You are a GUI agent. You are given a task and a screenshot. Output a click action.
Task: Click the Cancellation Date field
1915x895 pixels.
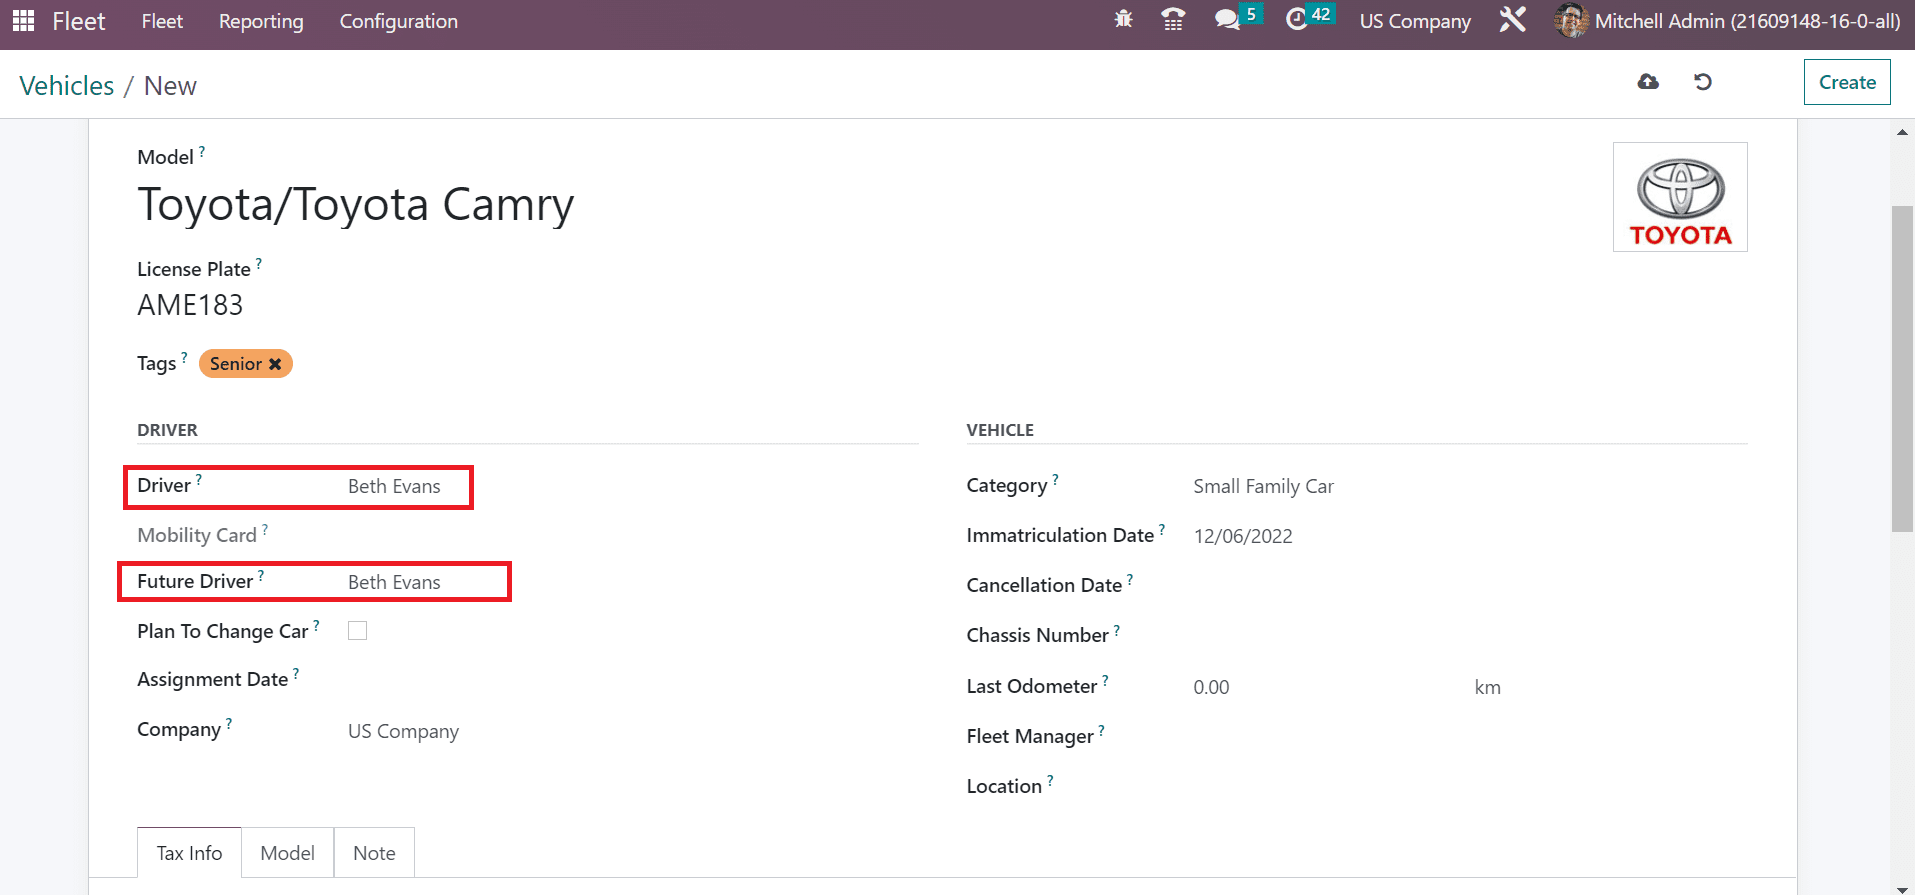coord(1470,586)
